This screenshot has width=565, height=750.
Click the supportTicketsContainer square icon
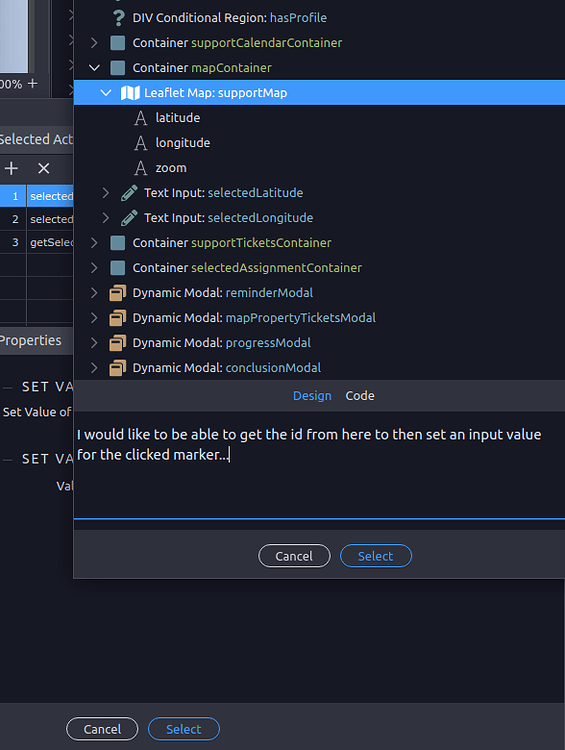pyautogui.click(x=118, y=243)
